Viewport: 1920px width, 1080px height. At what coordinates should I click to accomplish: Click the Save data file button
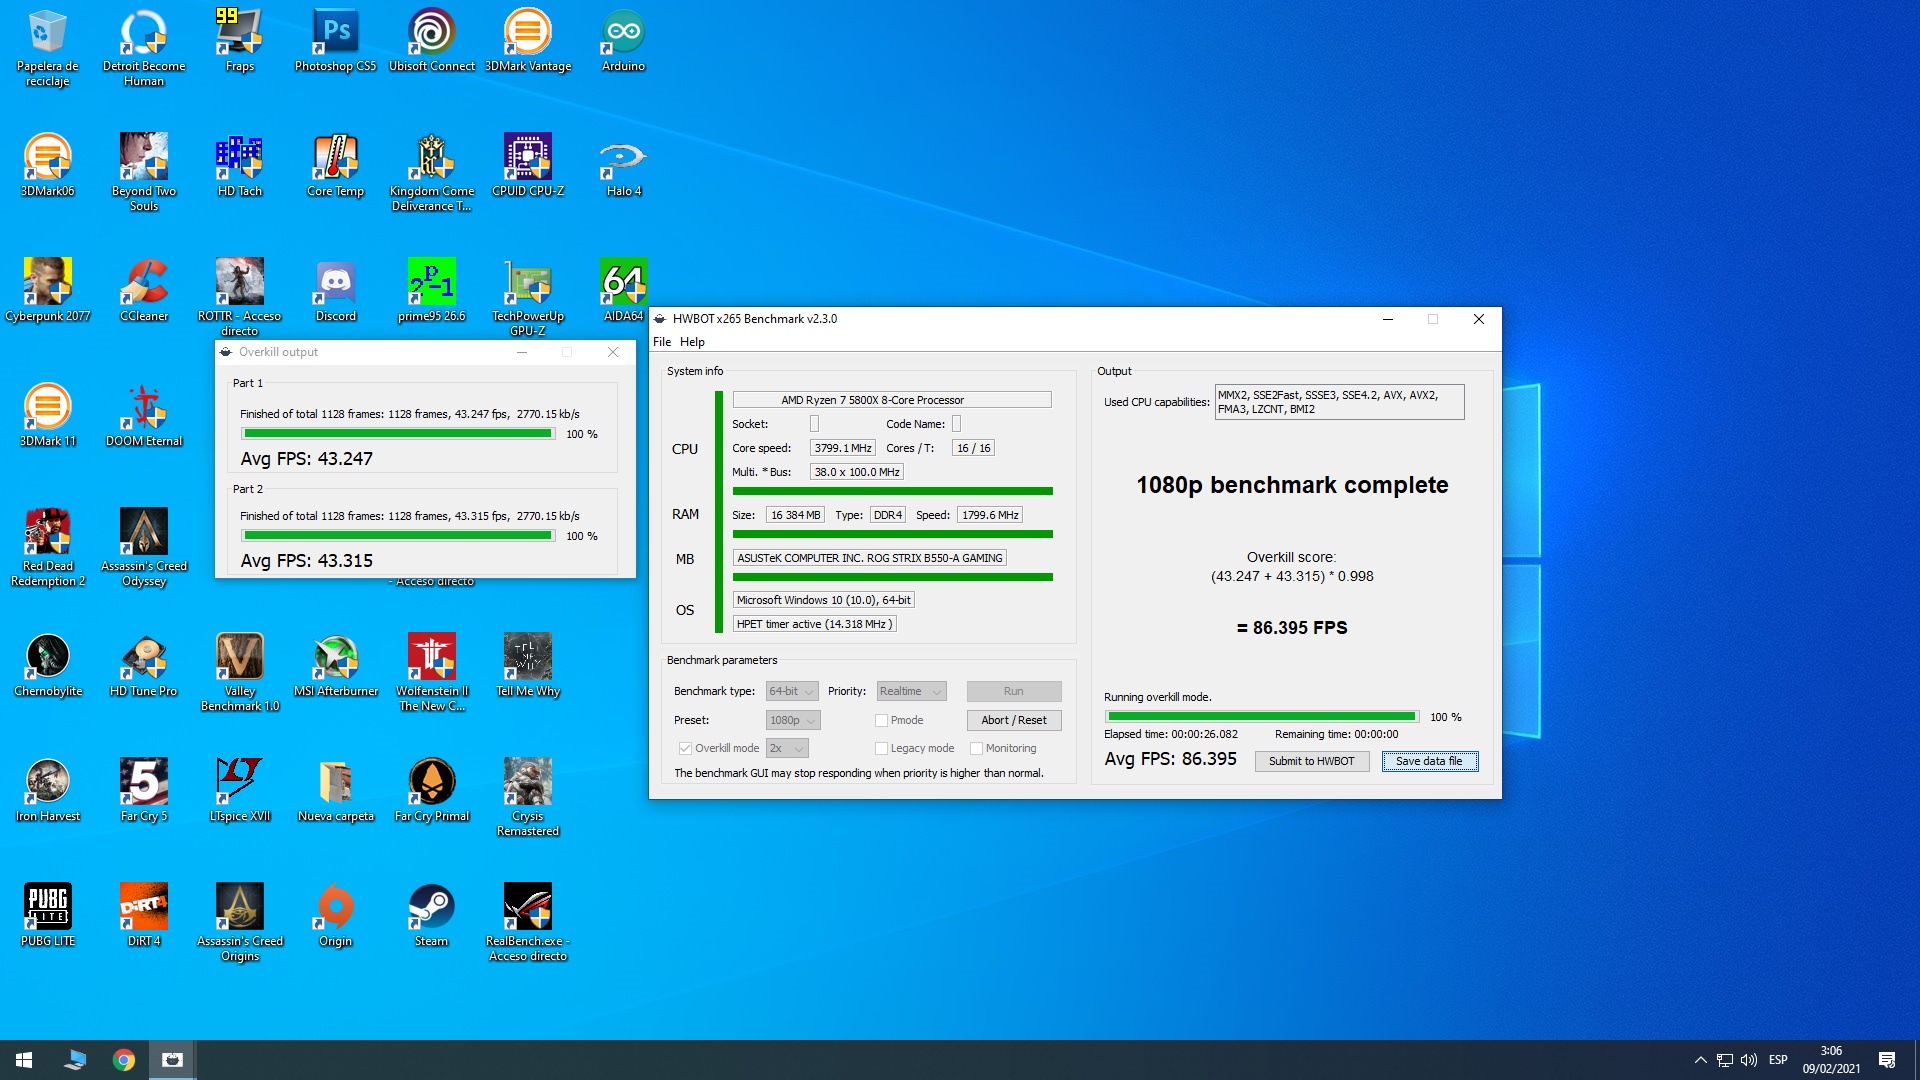click(1430, 761)
